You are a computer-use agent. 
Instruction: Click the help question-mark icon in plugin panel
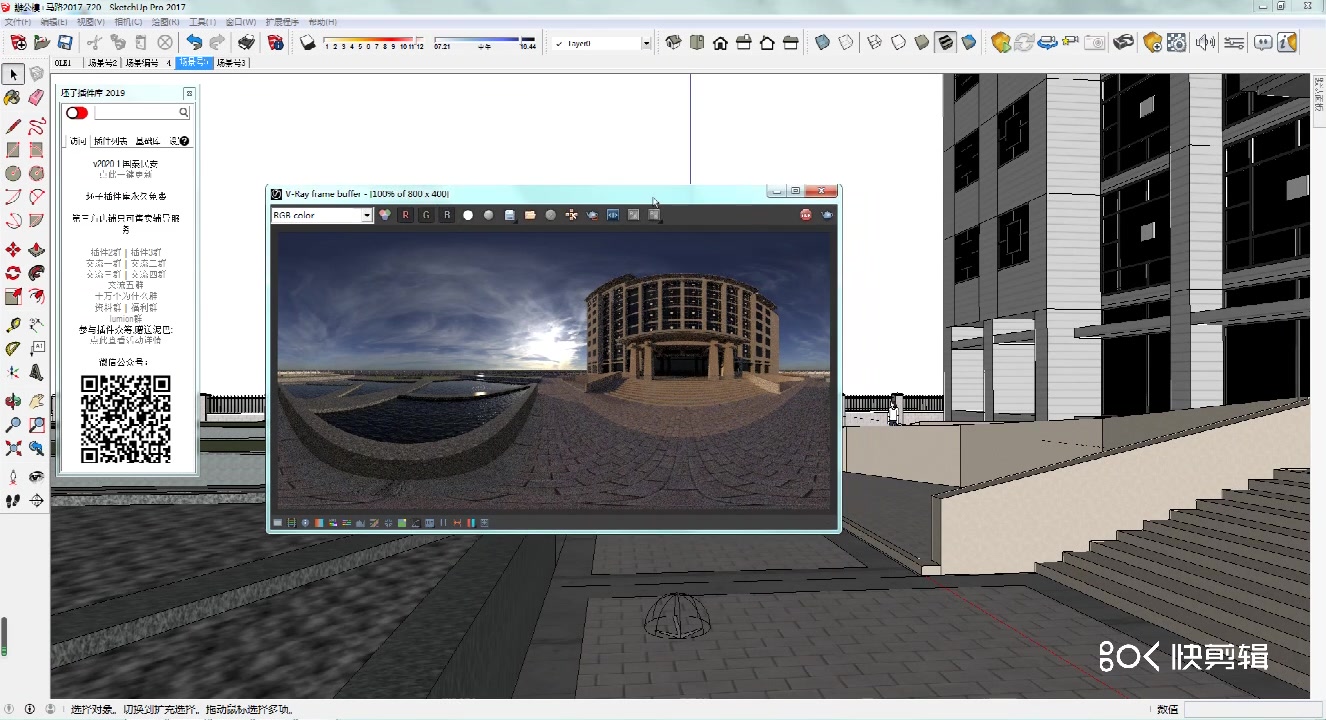[185, 141]
